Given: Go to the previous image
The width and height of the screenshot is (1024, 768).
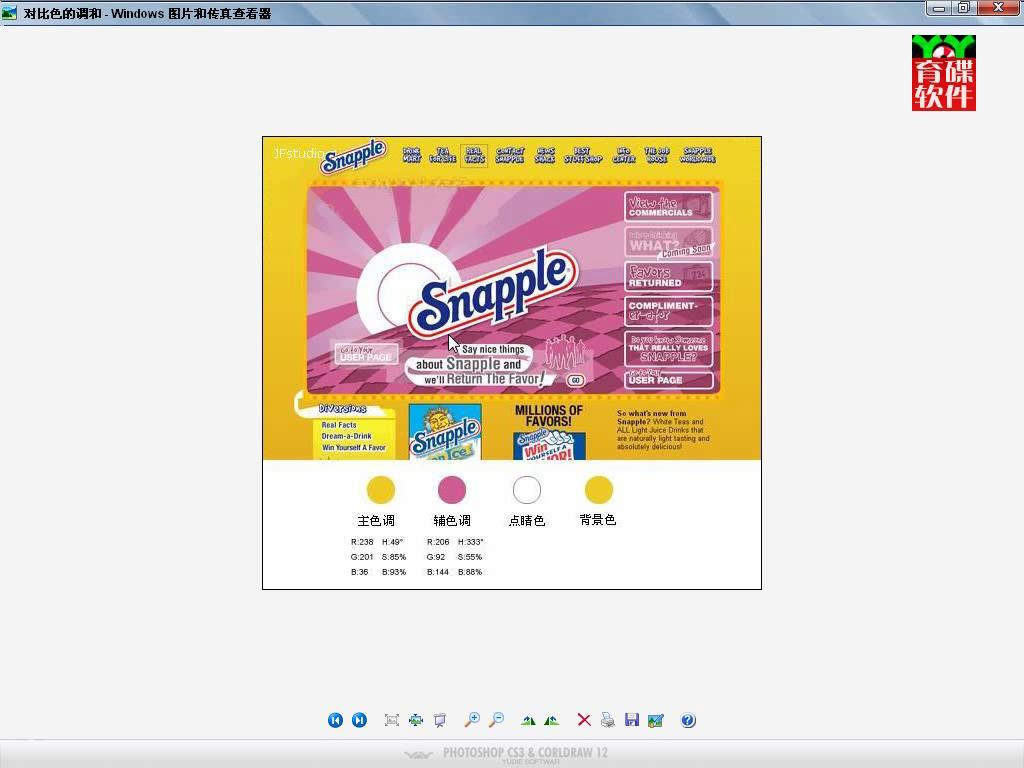Looking at the screenshot, I should pos(335,720).
